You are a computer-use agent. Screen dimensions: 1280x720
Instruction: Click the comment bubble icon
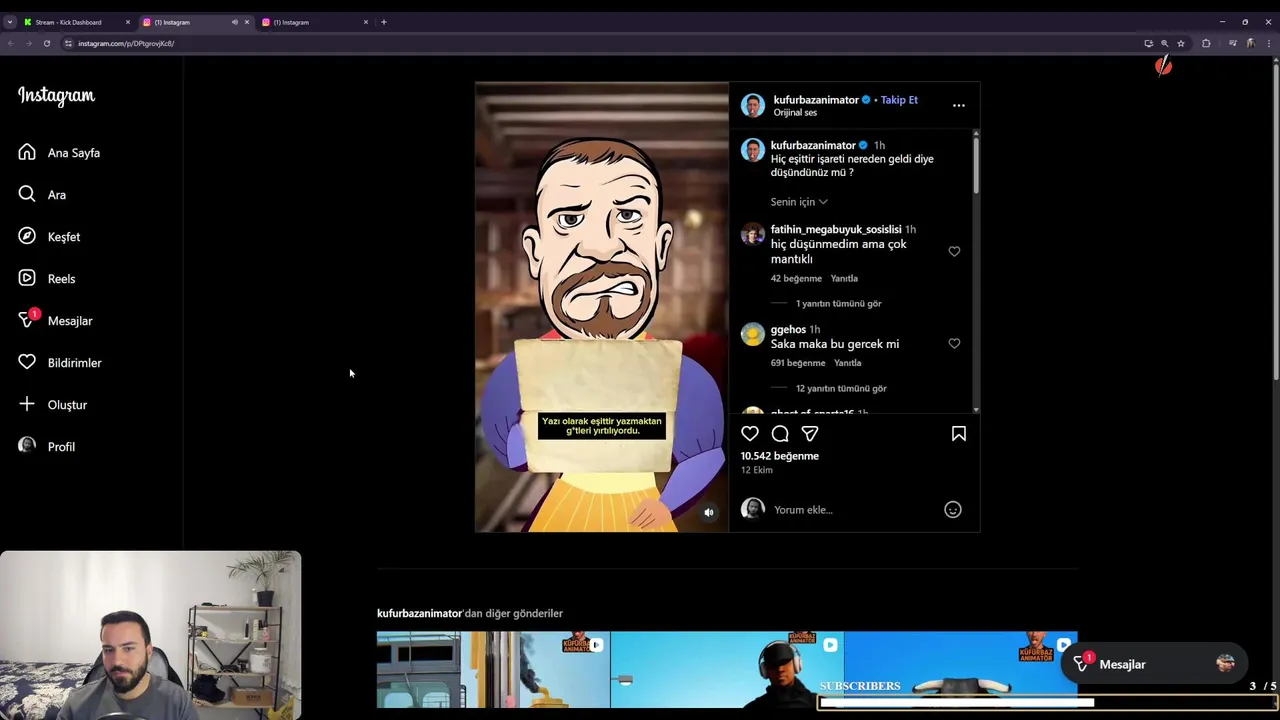point(780,433)
